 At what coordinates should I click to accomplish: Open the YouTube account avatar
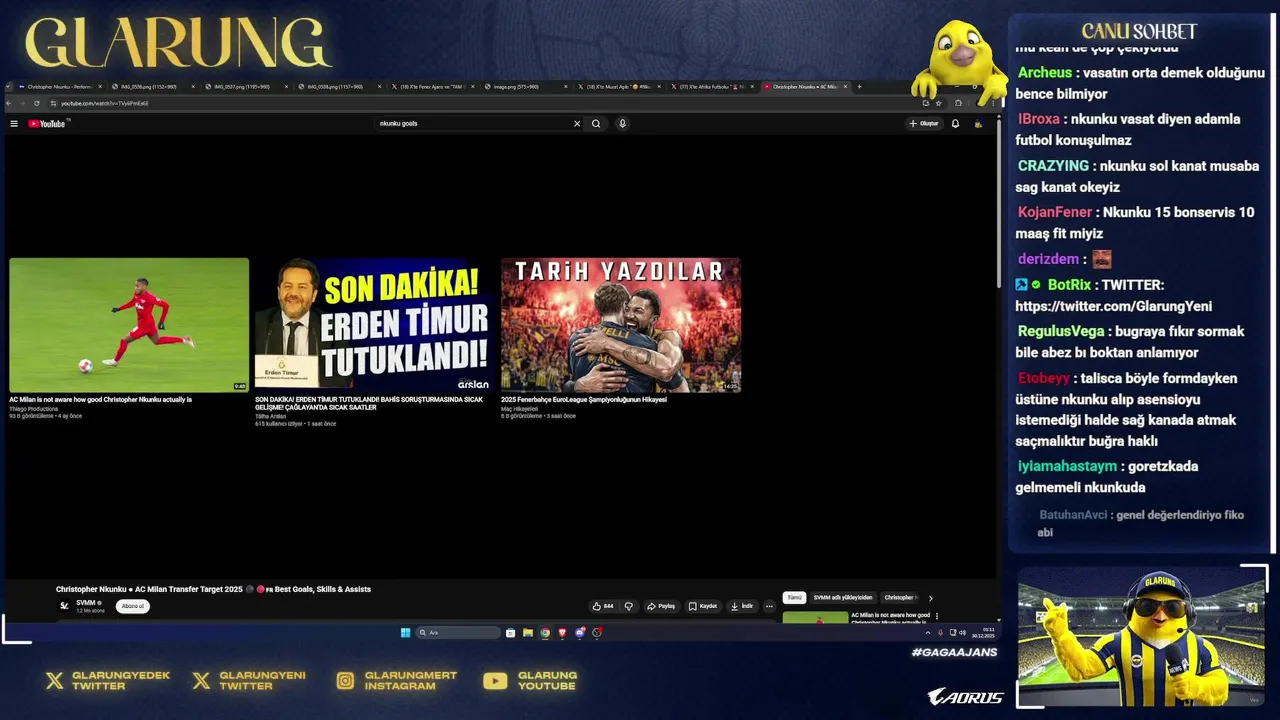point(978,124)
